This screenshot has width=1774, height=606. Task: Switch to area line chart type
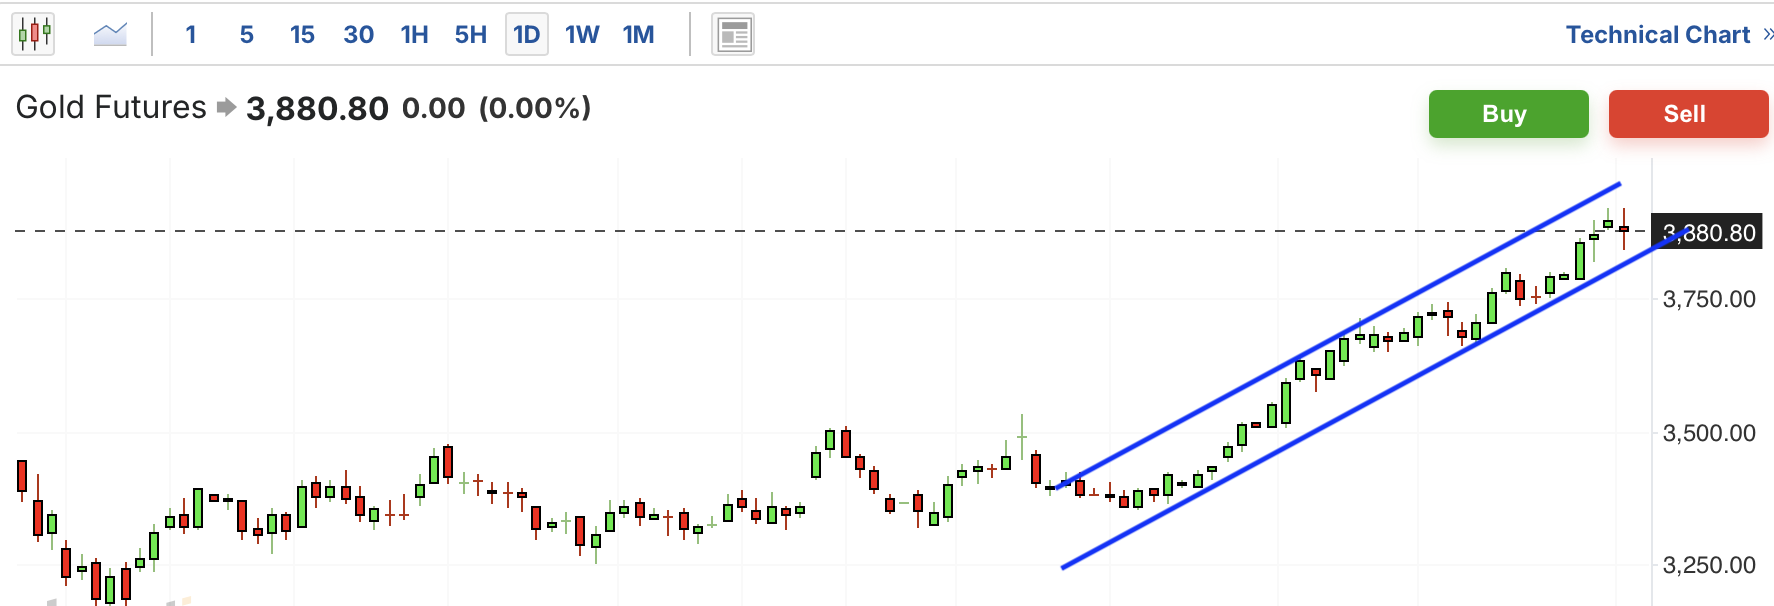click(x=110, y=35)
